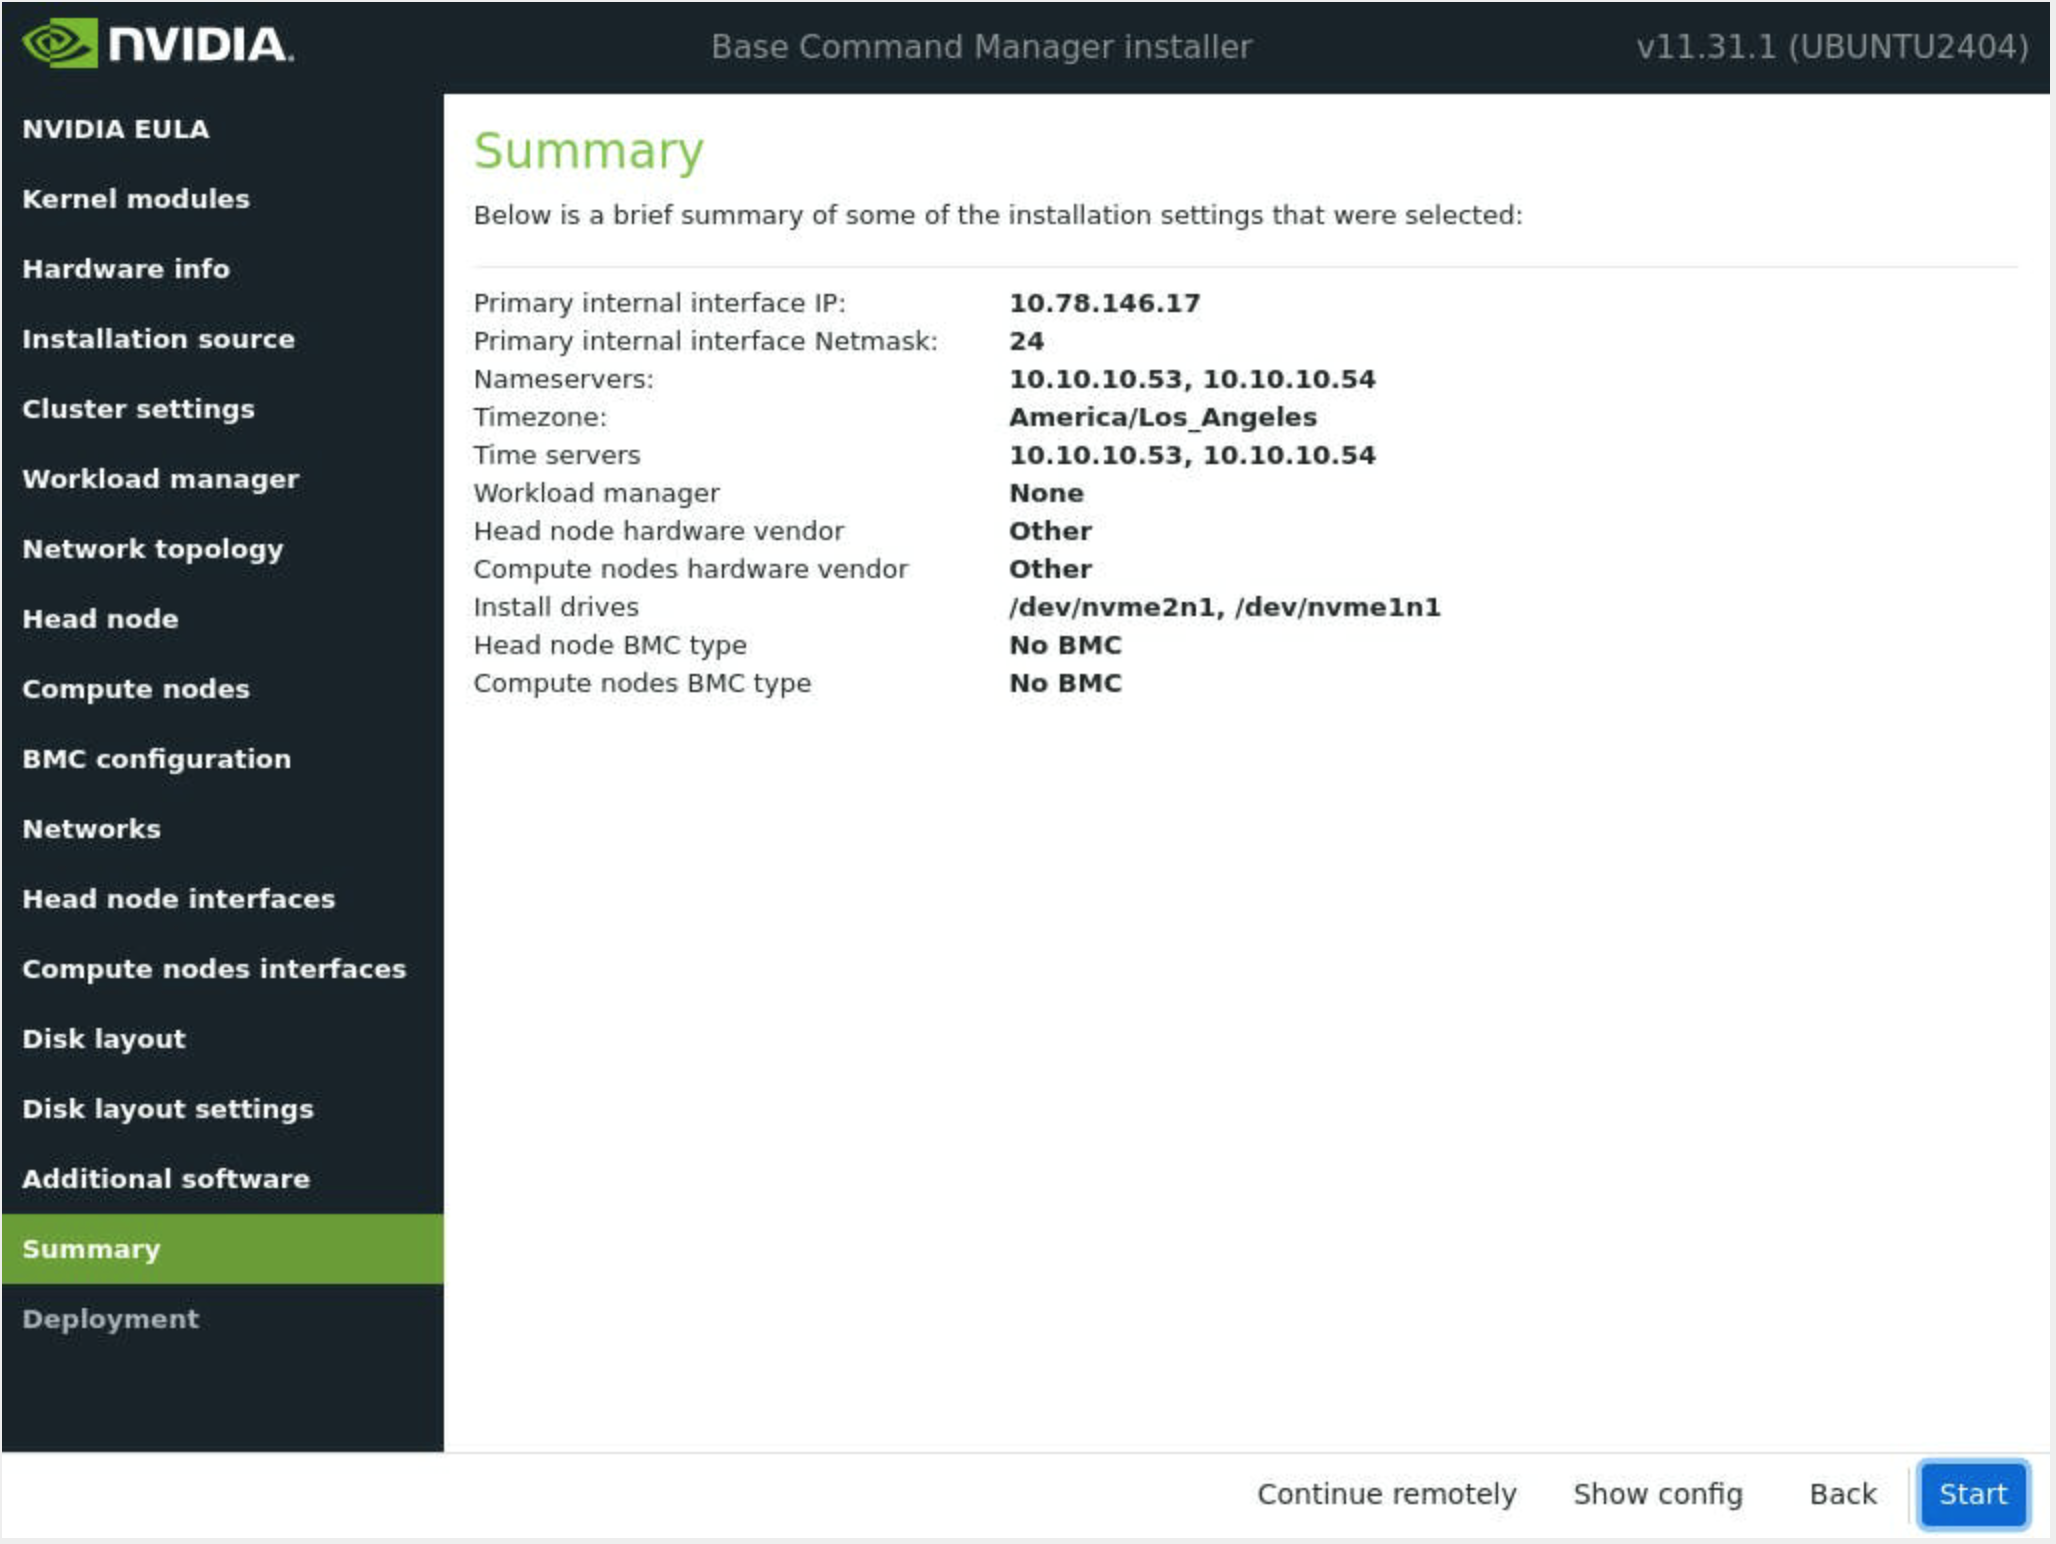The image size is (2056, 1544).
Task: Open Workload manager step
Action: point(160,479)
